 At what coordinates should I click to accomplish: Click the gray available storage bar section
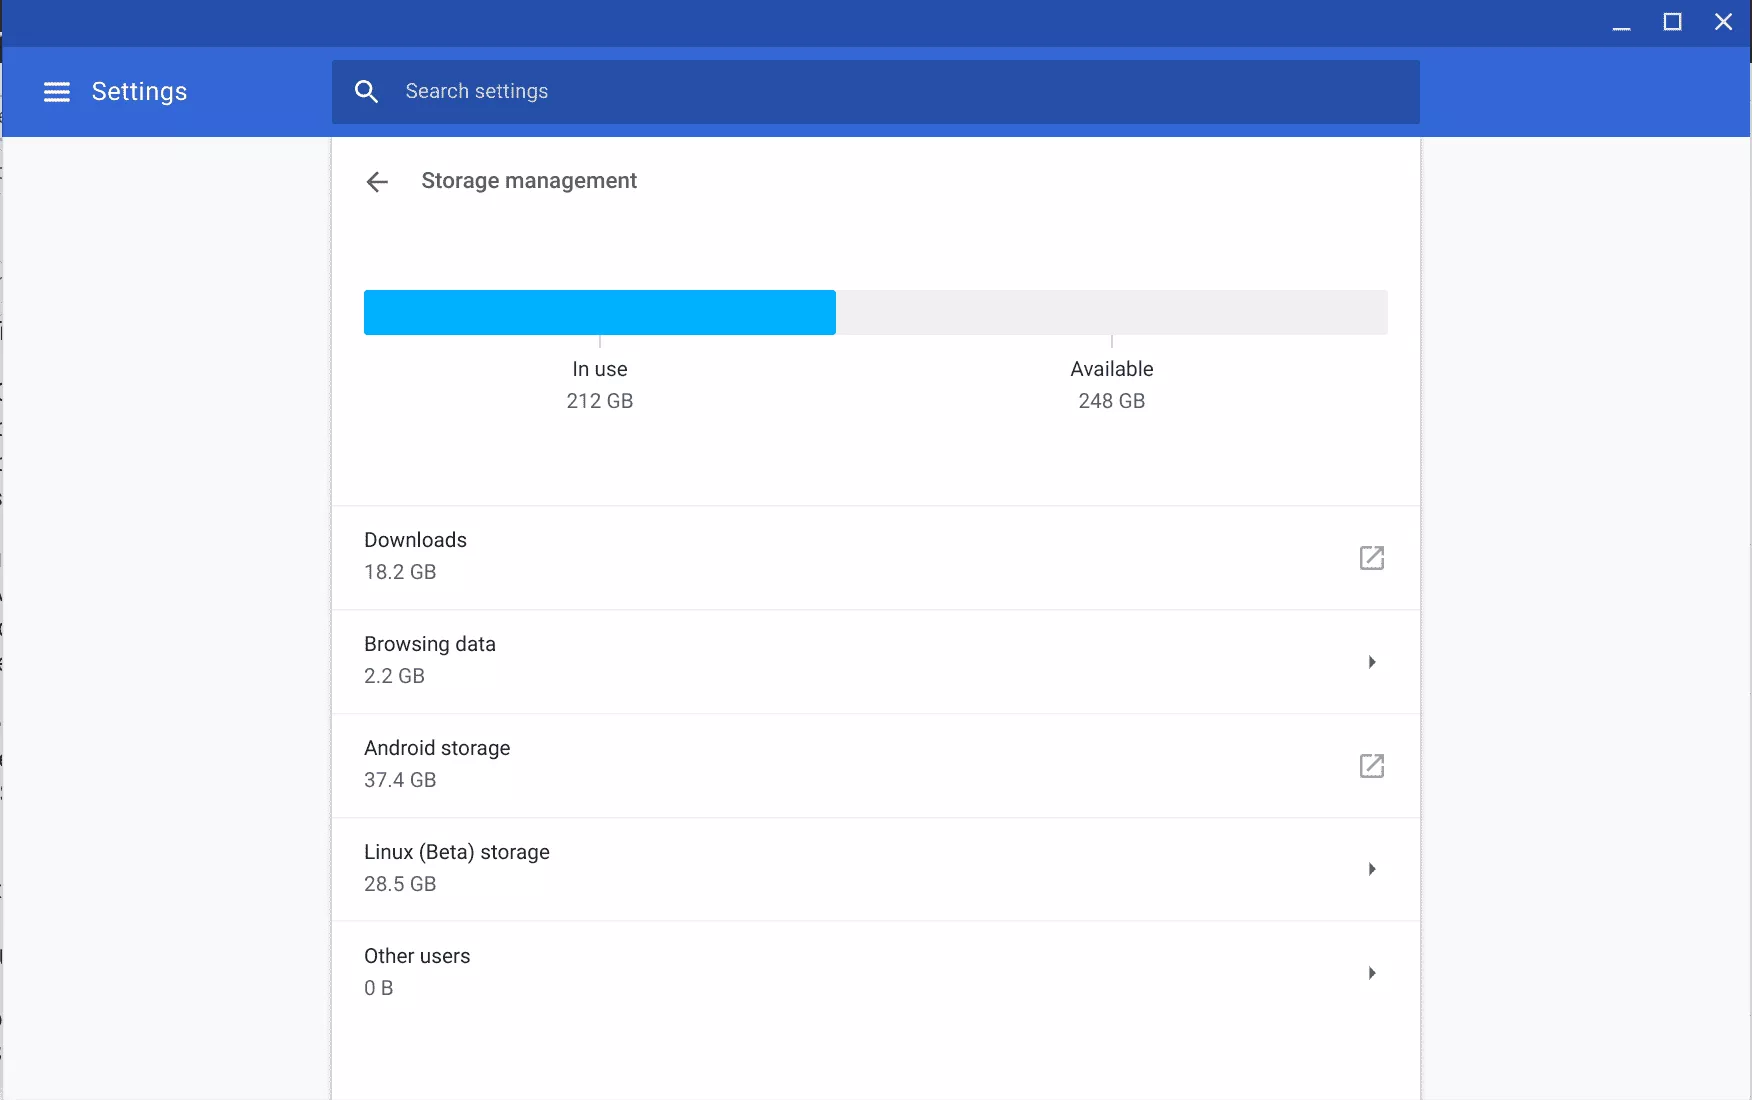click(x=1111, y=312)
